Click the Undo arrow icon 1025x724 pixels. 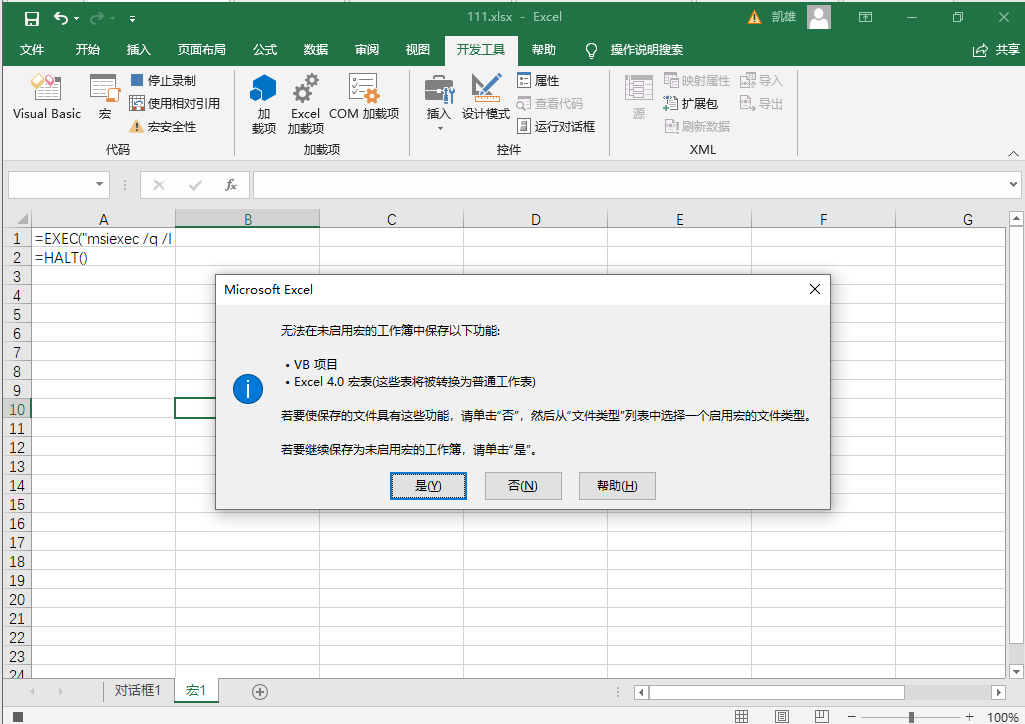(61, 18)
